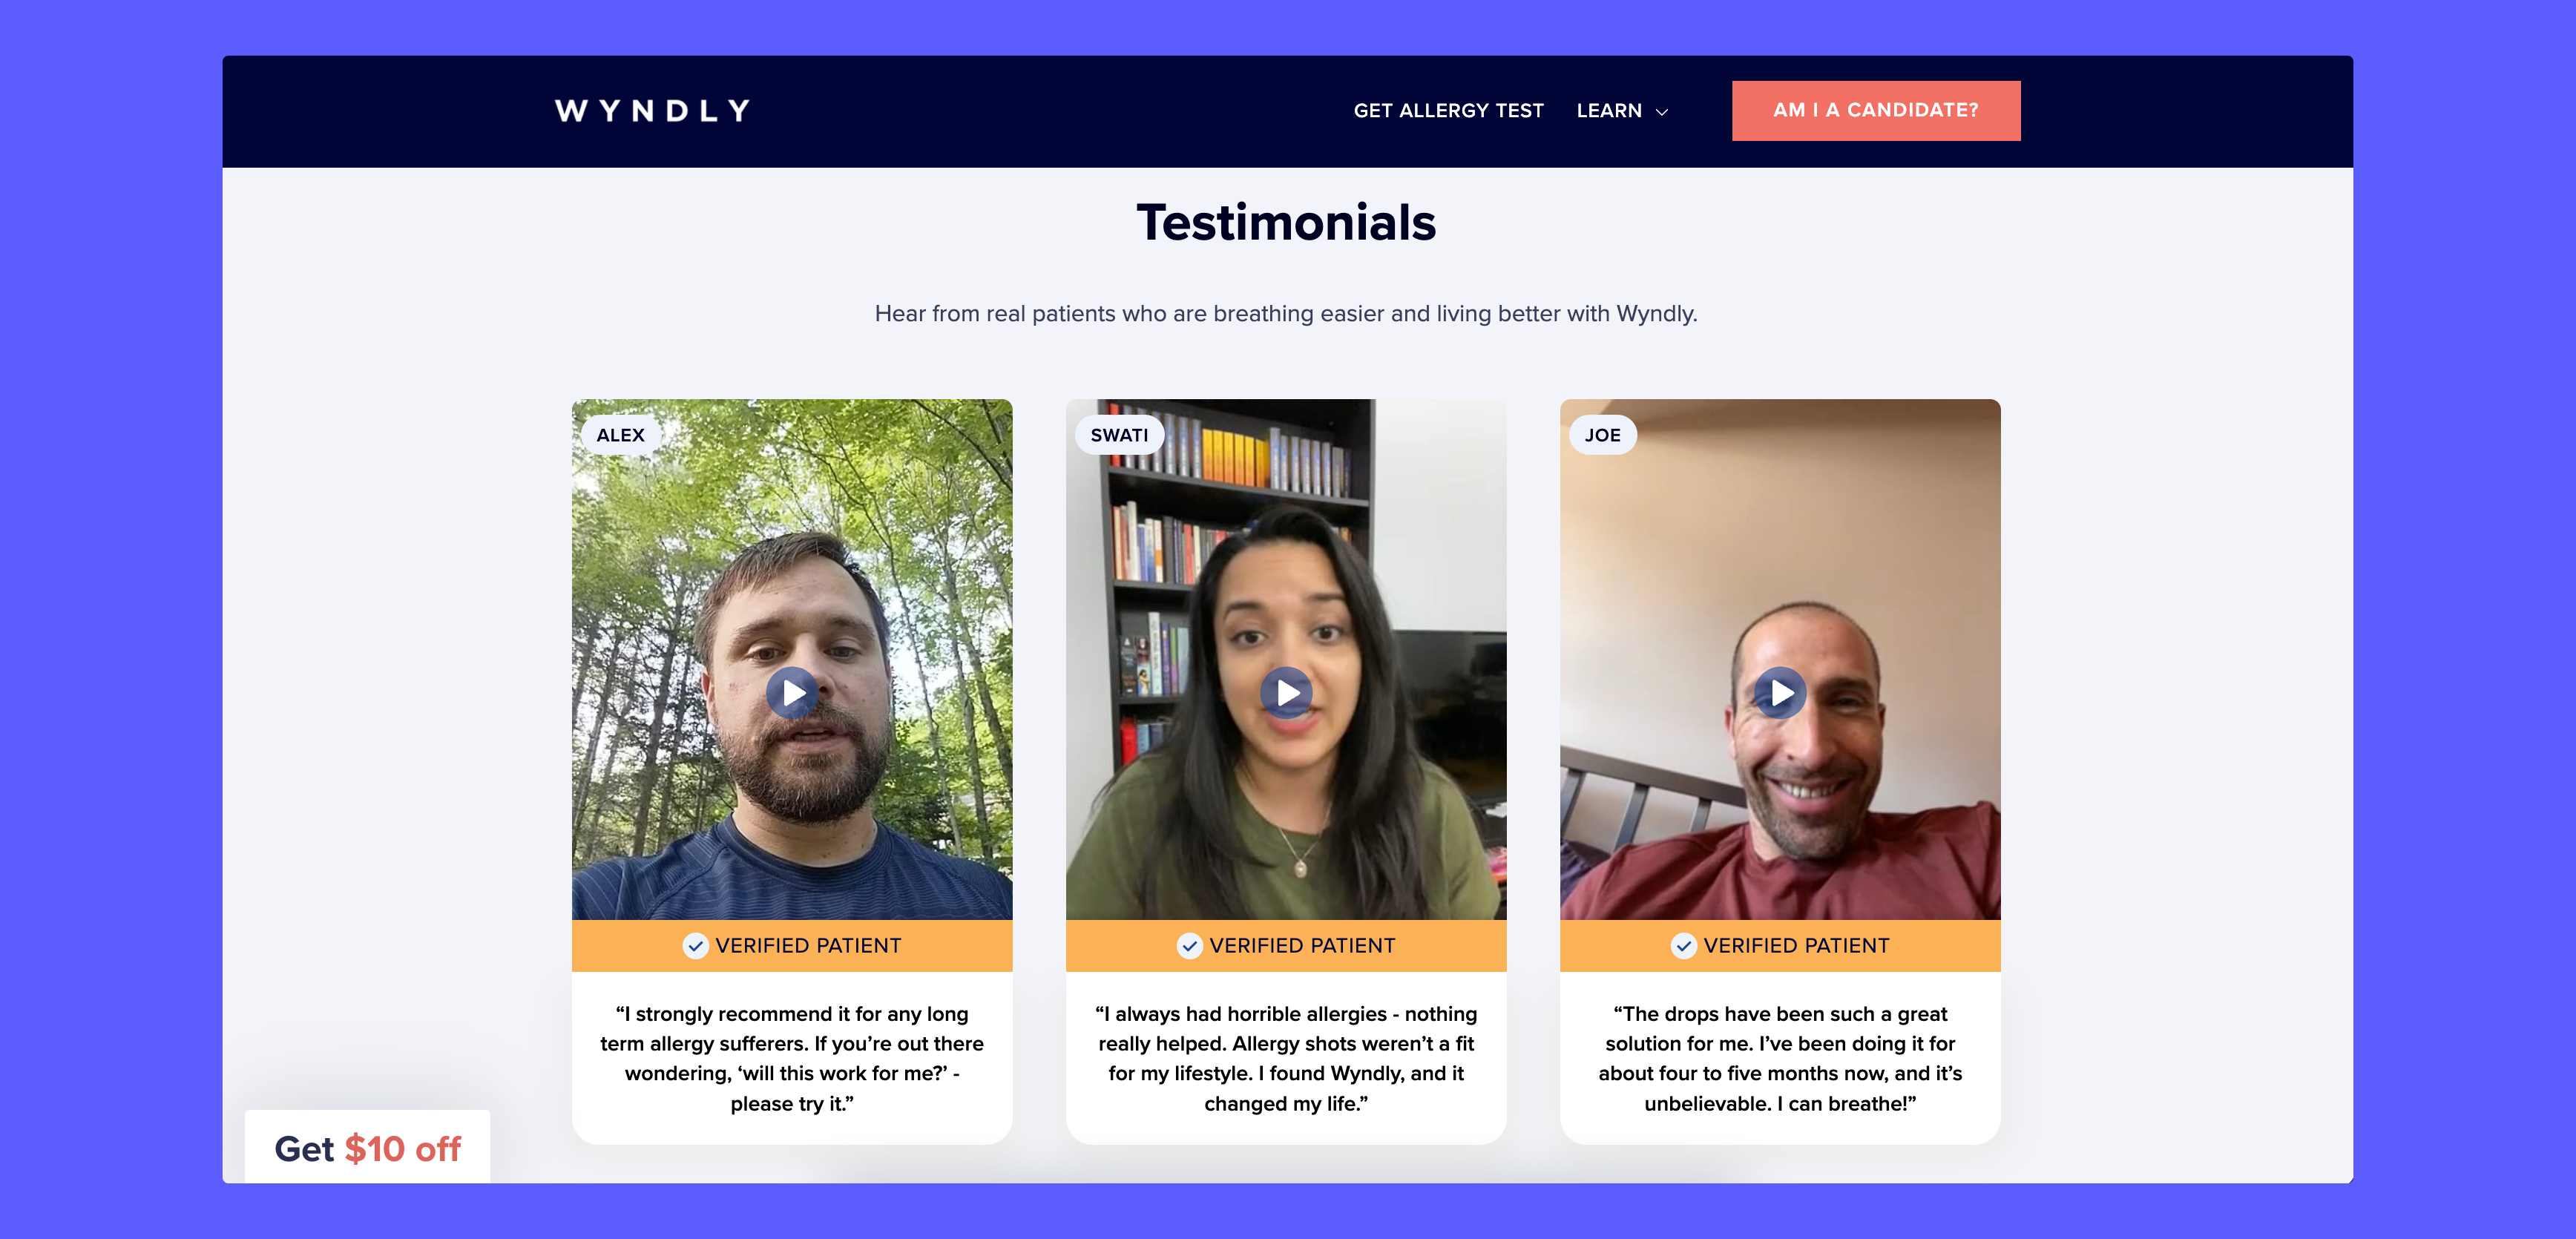Click the Verified Patient label under Swati
The height and width of the screenshot is (1239, 2576).
point(1302,945)
